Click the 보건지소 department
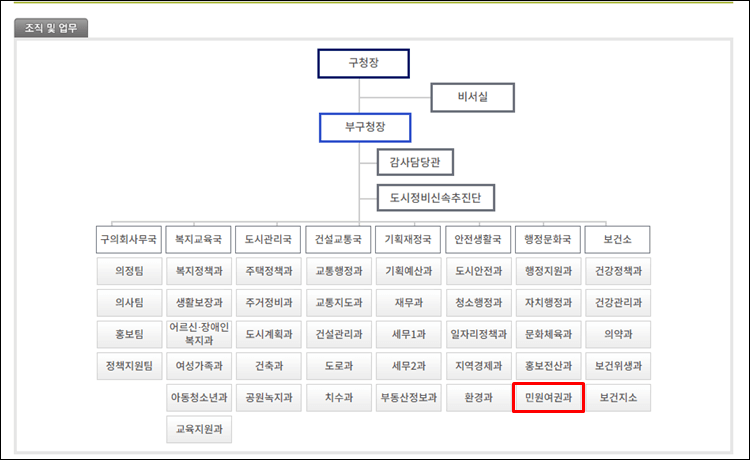This screenshot has width=750, height=460. coord(618,397)
